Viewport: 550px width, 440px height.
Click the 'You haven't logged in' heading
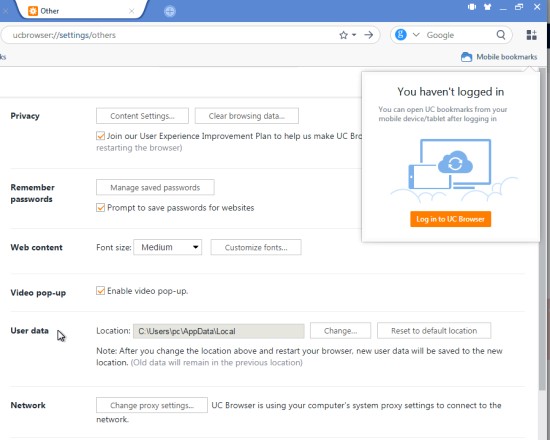[450, 92]
